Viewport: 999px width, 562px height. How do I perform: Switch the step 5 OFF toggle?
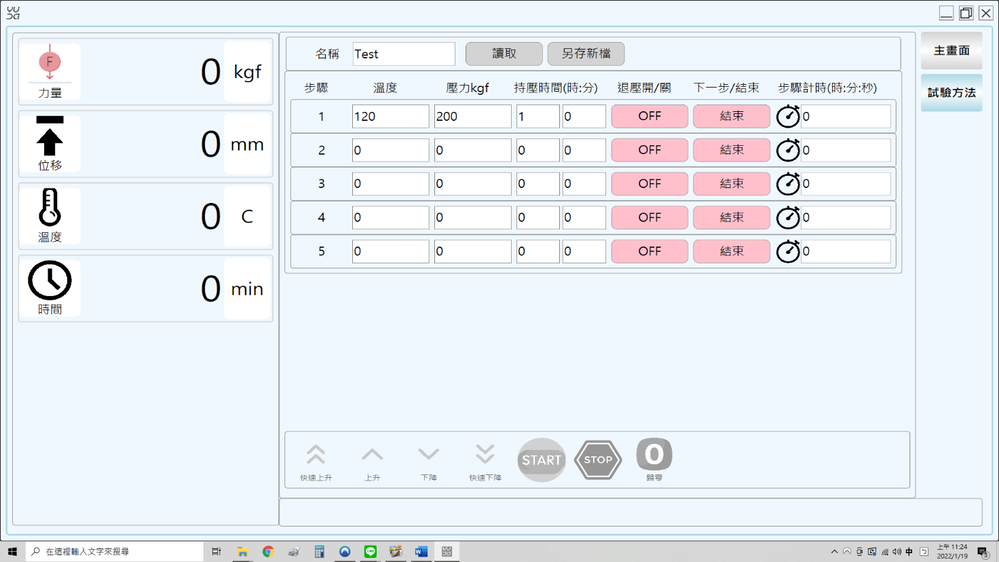(x=649, y=251)
